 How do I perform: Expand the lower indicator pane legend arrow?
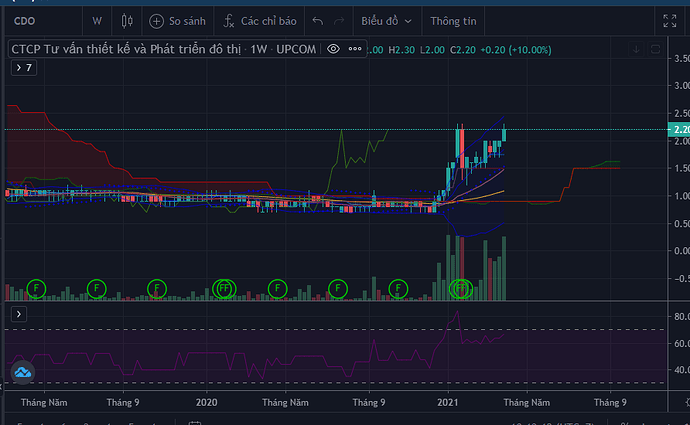[x=18, y=314]
